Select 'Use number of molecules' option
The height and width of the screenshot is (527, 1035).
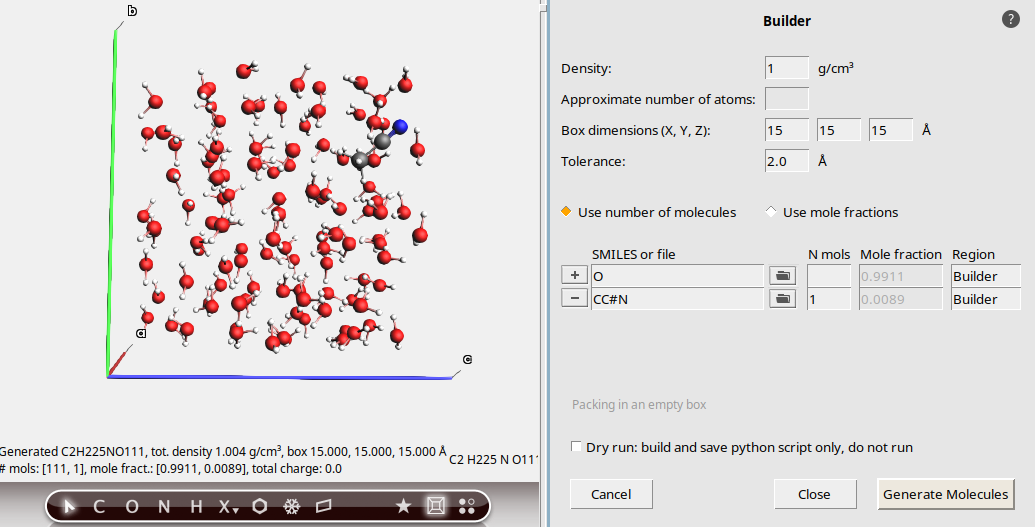point(566,212)
